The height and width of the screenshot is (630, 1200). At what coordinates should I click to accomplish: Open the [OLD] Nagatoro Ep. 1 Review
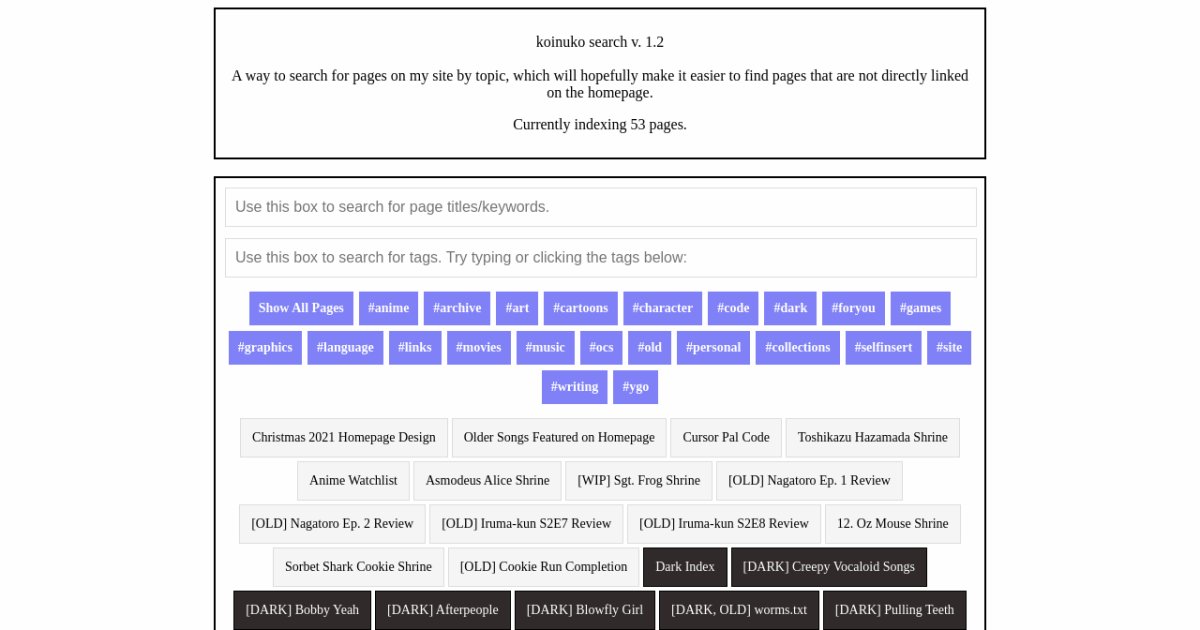tap(809, 480)
